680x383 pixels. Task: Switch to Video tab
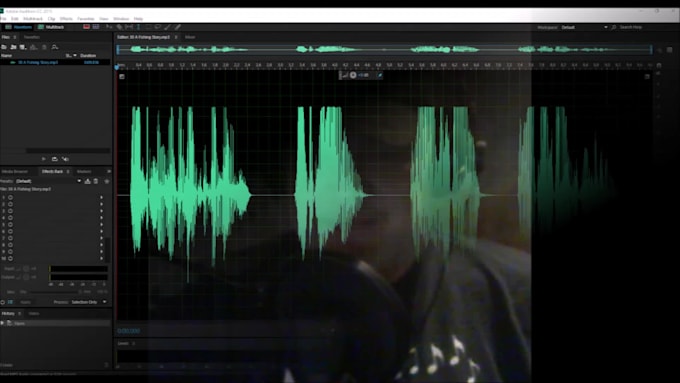[34, 313]
